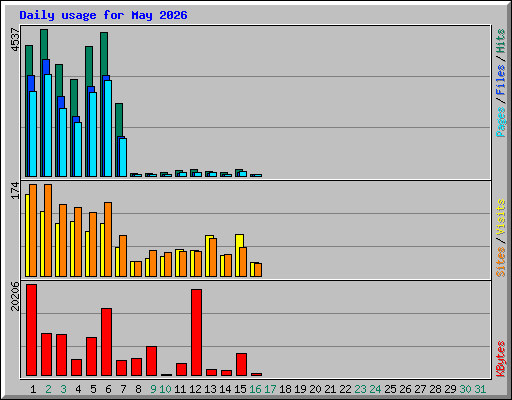Click the 20206 KBytes axis value
This screenshot has height=400, width=512.
[x=15, y=296]
